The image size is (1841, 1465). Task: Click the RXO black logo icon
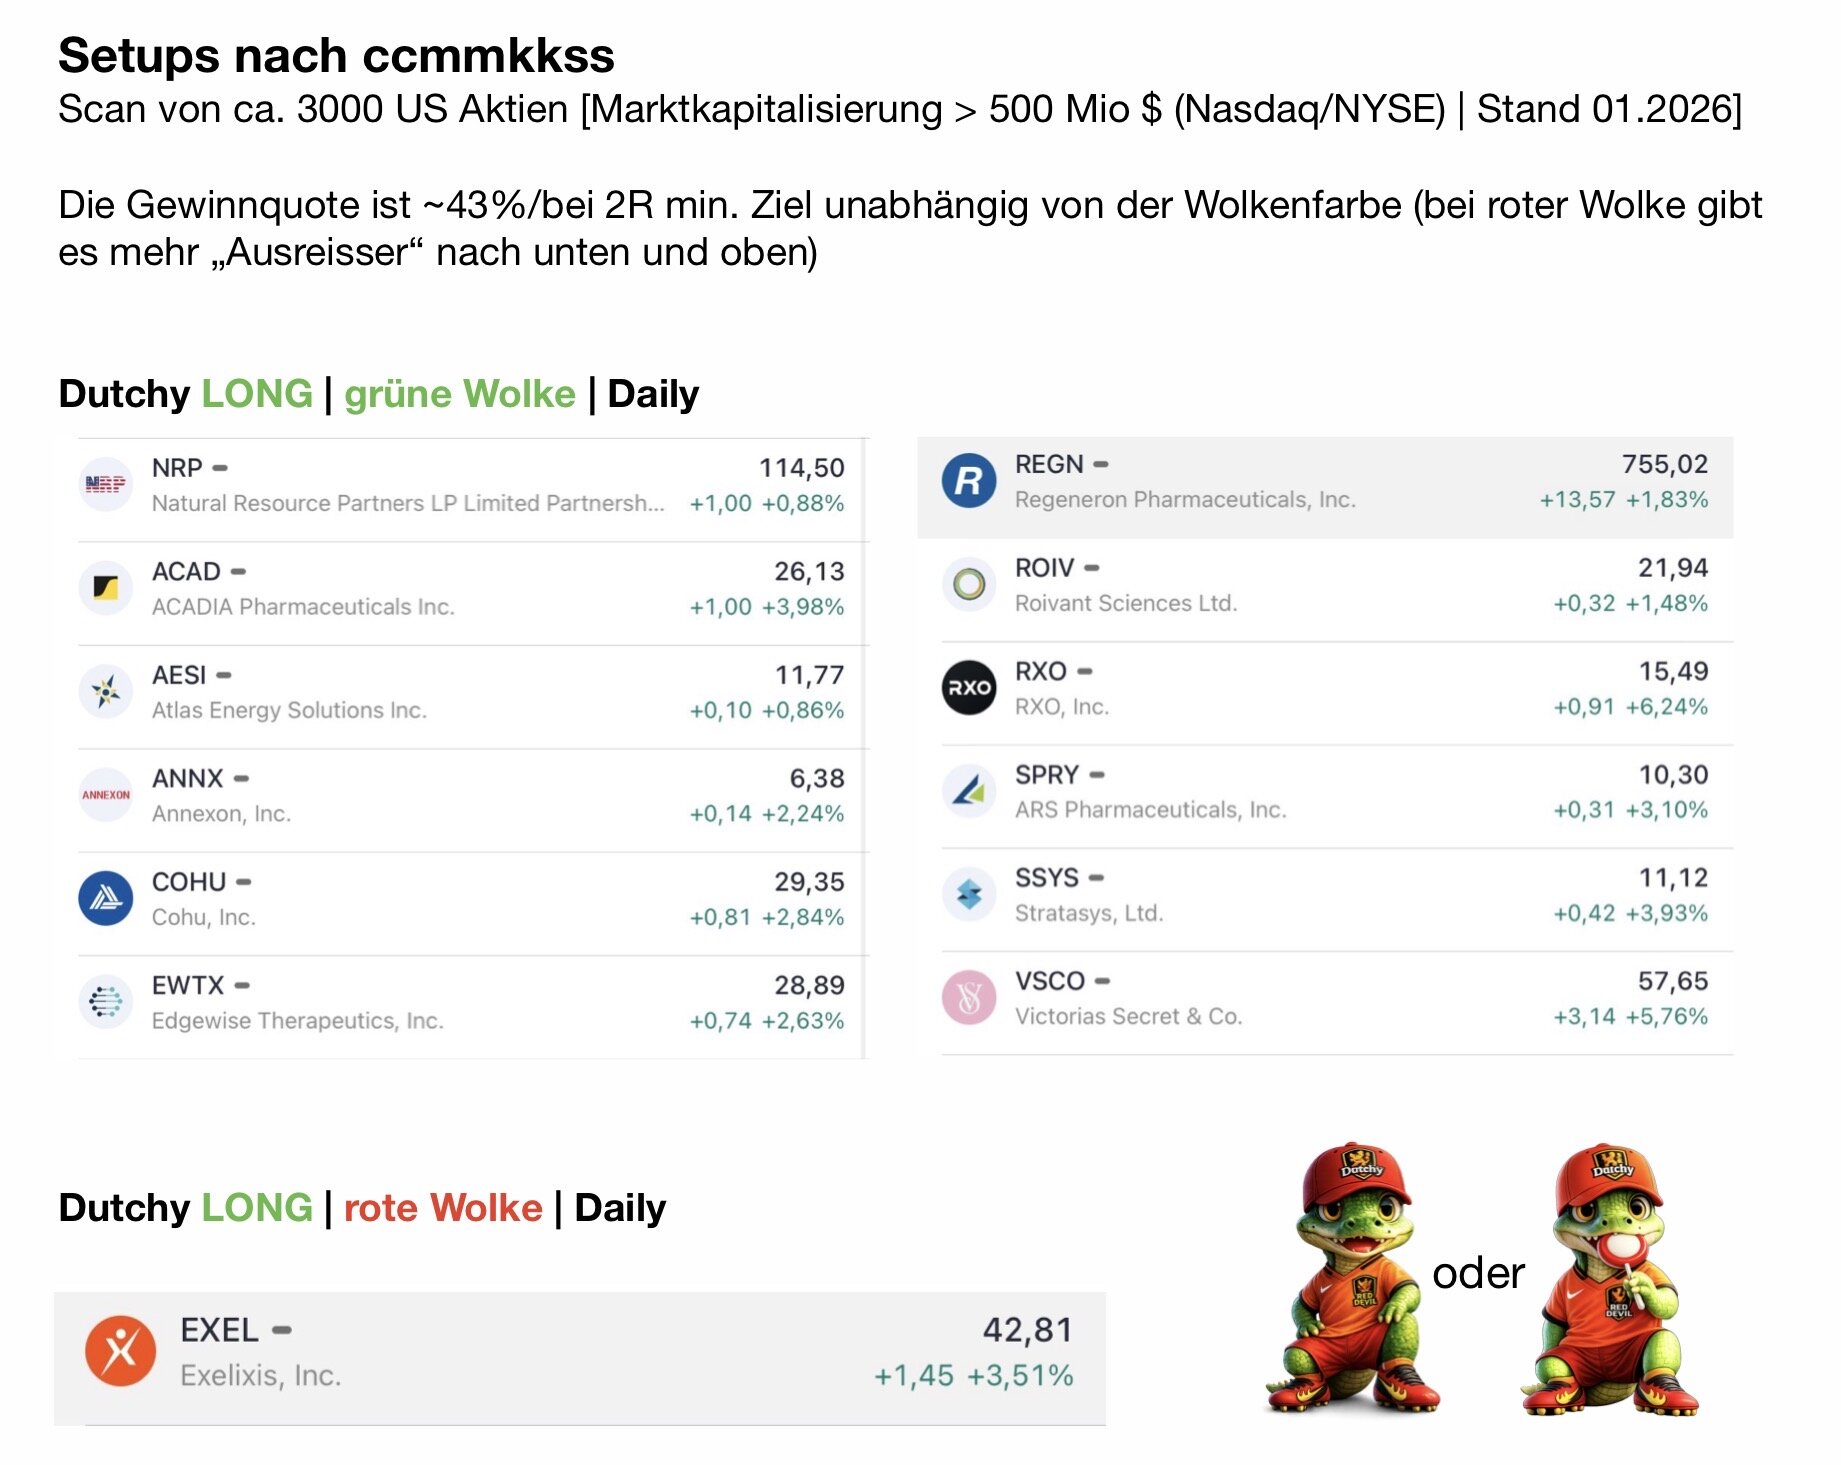(968, 688)
